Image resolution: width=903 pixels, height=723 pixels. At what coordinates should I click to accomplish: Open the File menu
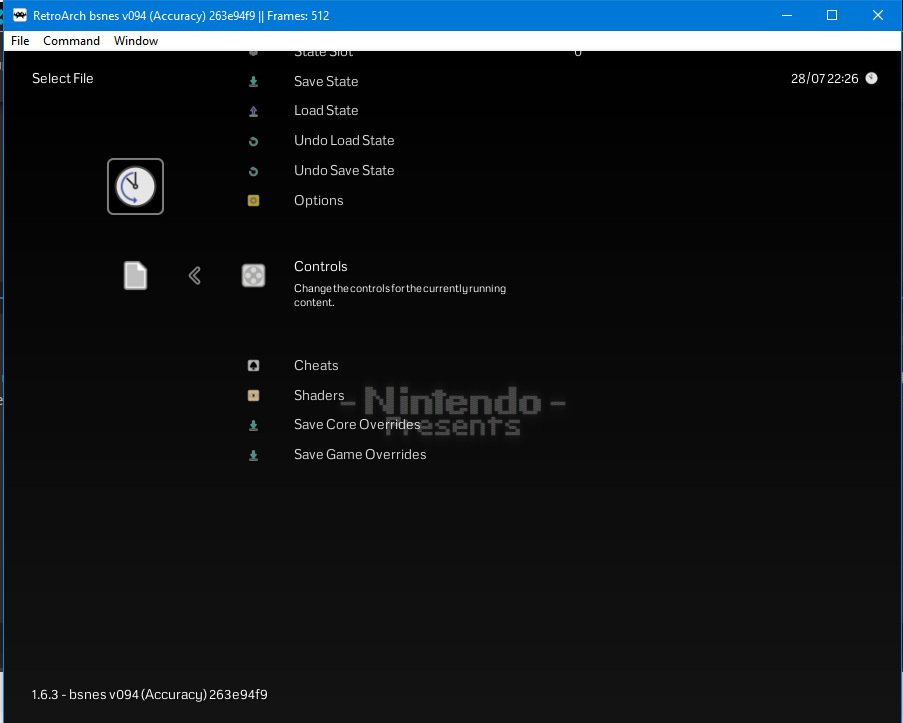pos(20,41)
